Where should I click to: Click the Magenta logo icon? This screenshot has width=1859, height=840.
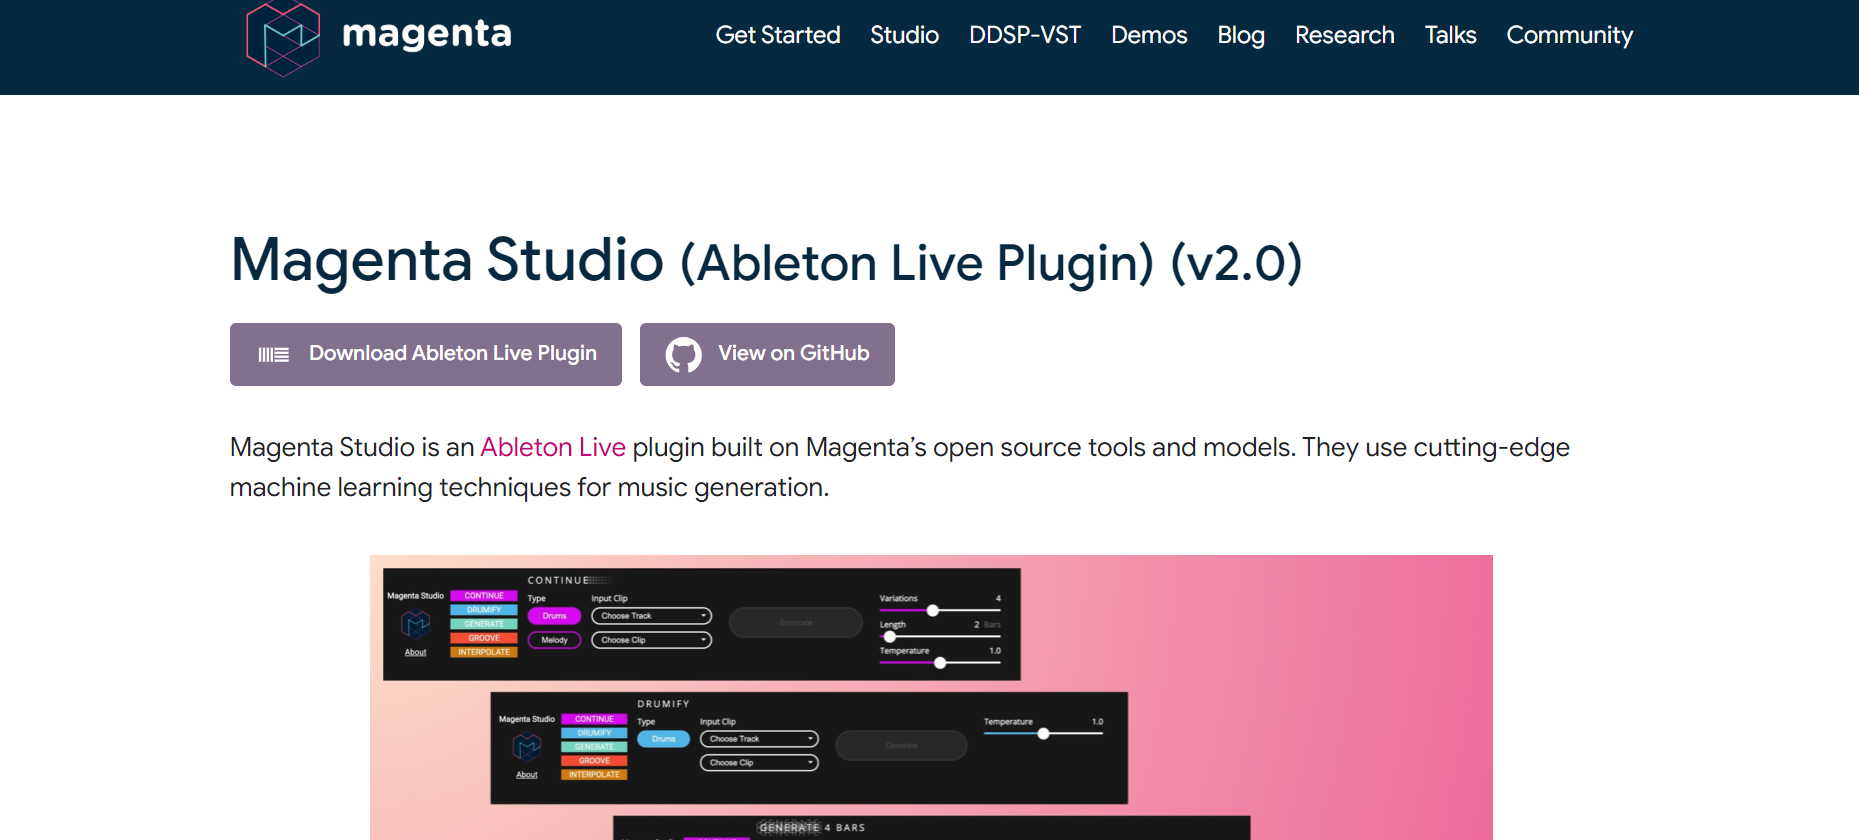click(283, 38)
